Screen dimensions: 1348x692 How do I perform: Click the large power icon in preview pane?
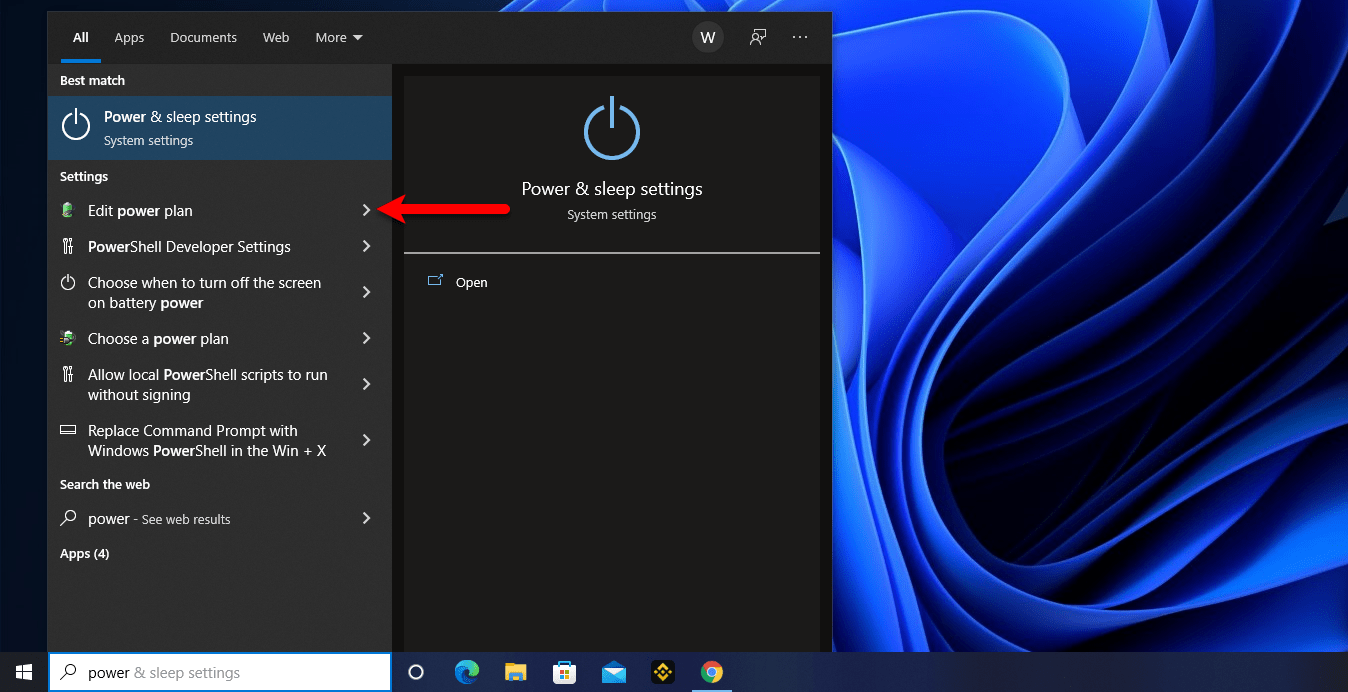click(612, 127)
